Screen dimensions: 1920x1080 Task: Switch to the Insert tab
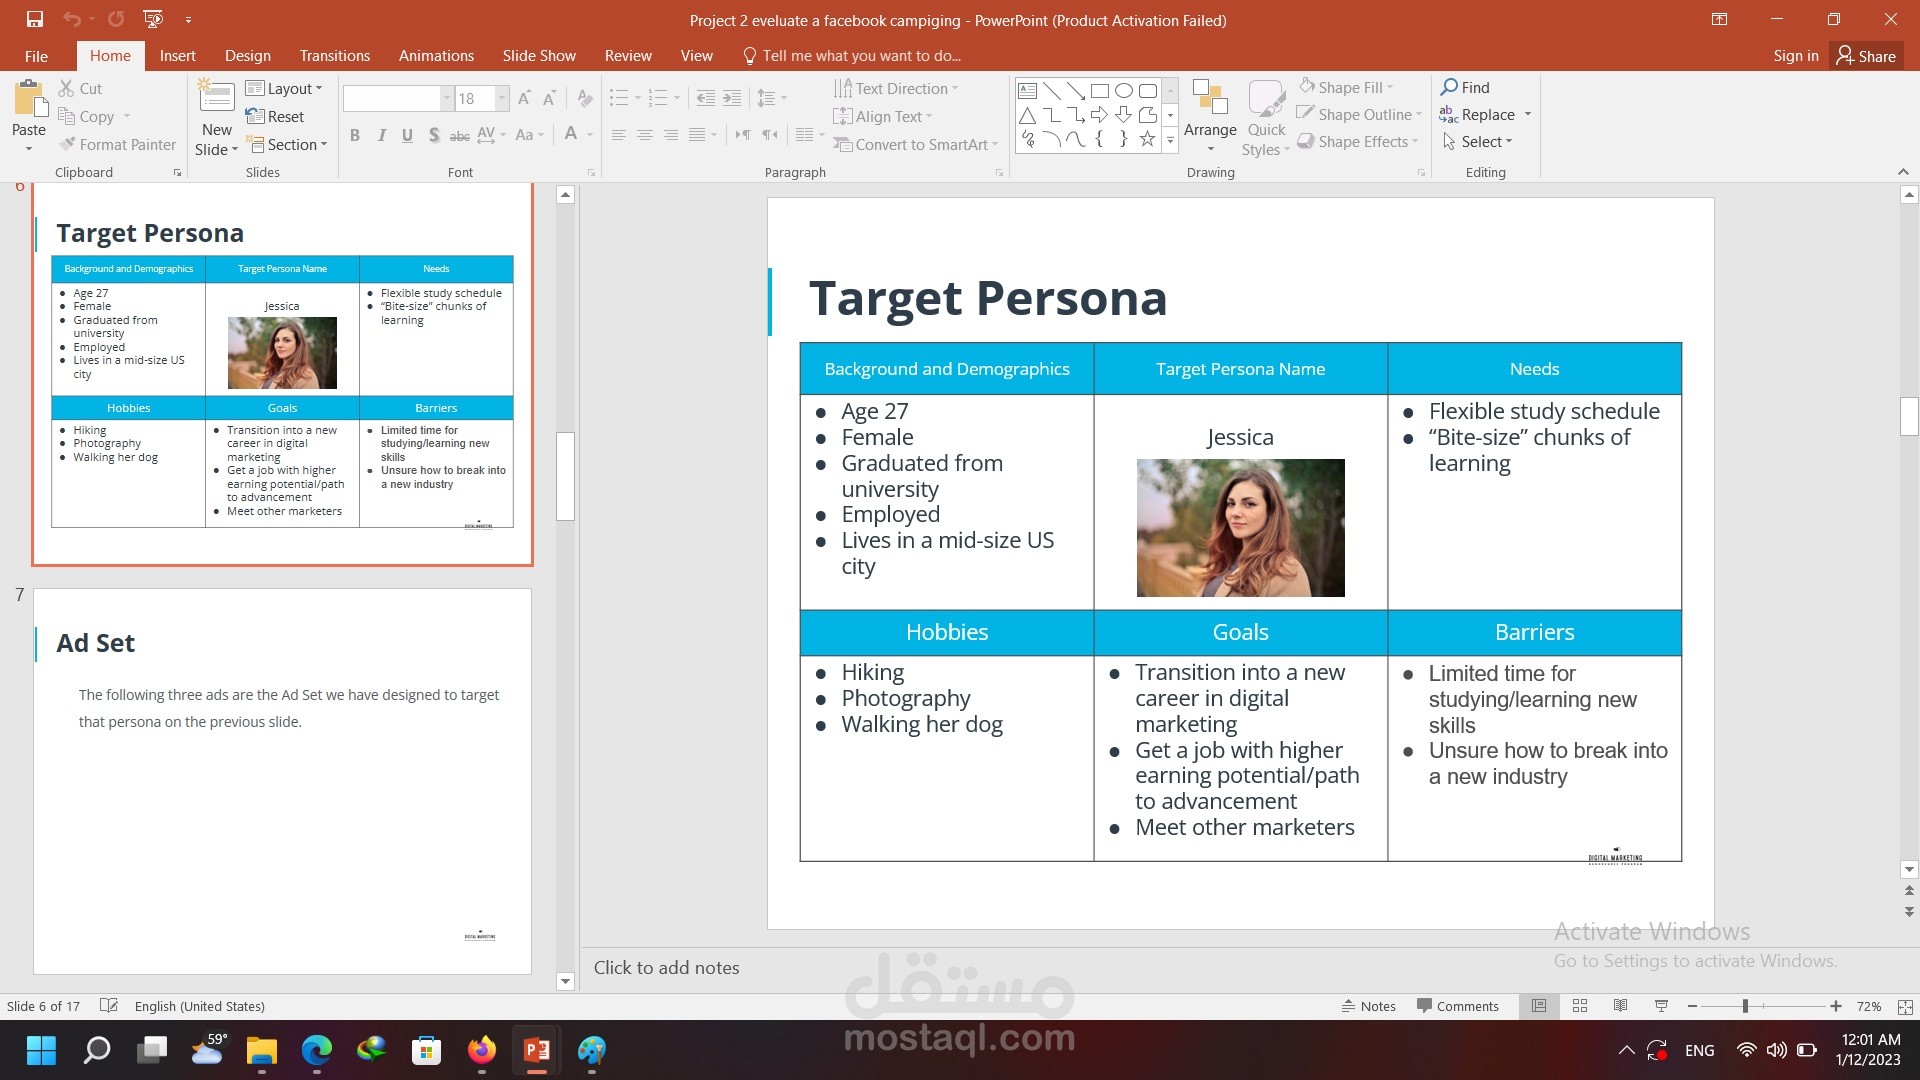pyautogui.click(x=177, y=55)
